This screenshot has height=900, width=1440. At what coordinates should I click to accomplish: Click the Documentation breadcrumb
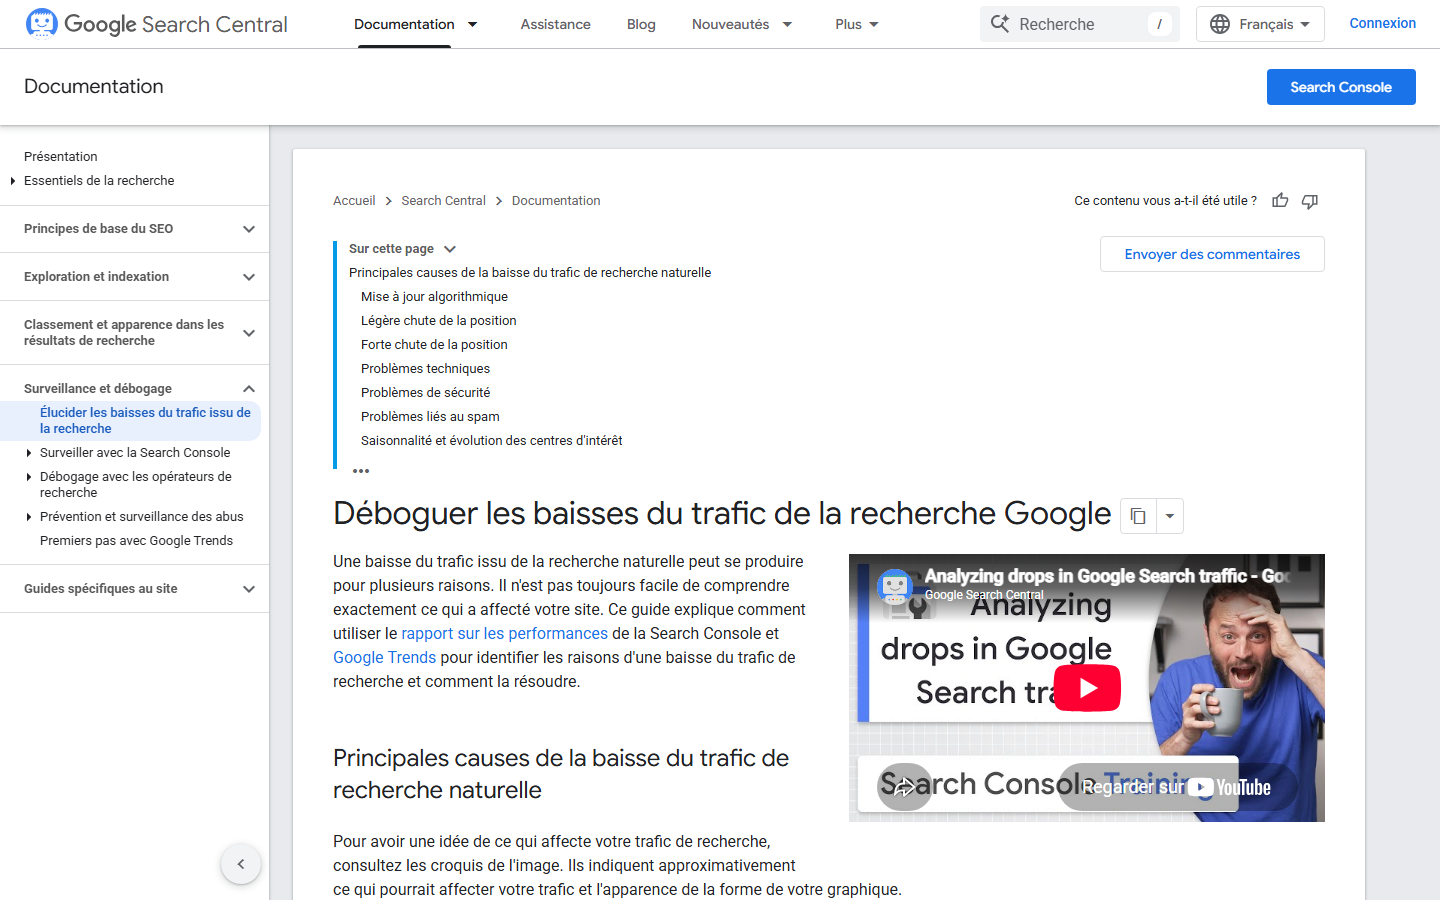coord(556,201)
